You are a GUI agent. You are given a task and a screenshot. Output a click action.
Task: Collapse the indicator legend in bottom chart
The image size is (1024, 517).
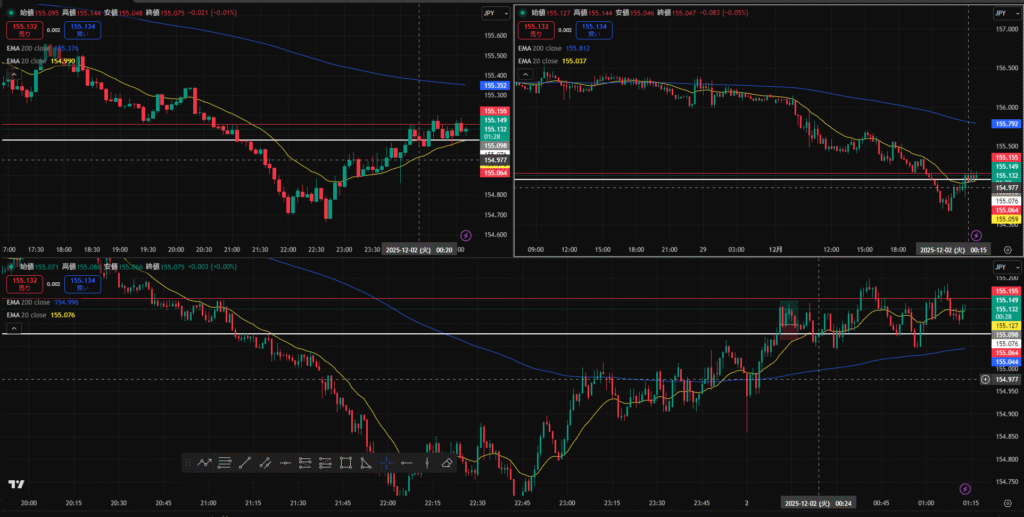pos(14,327)
